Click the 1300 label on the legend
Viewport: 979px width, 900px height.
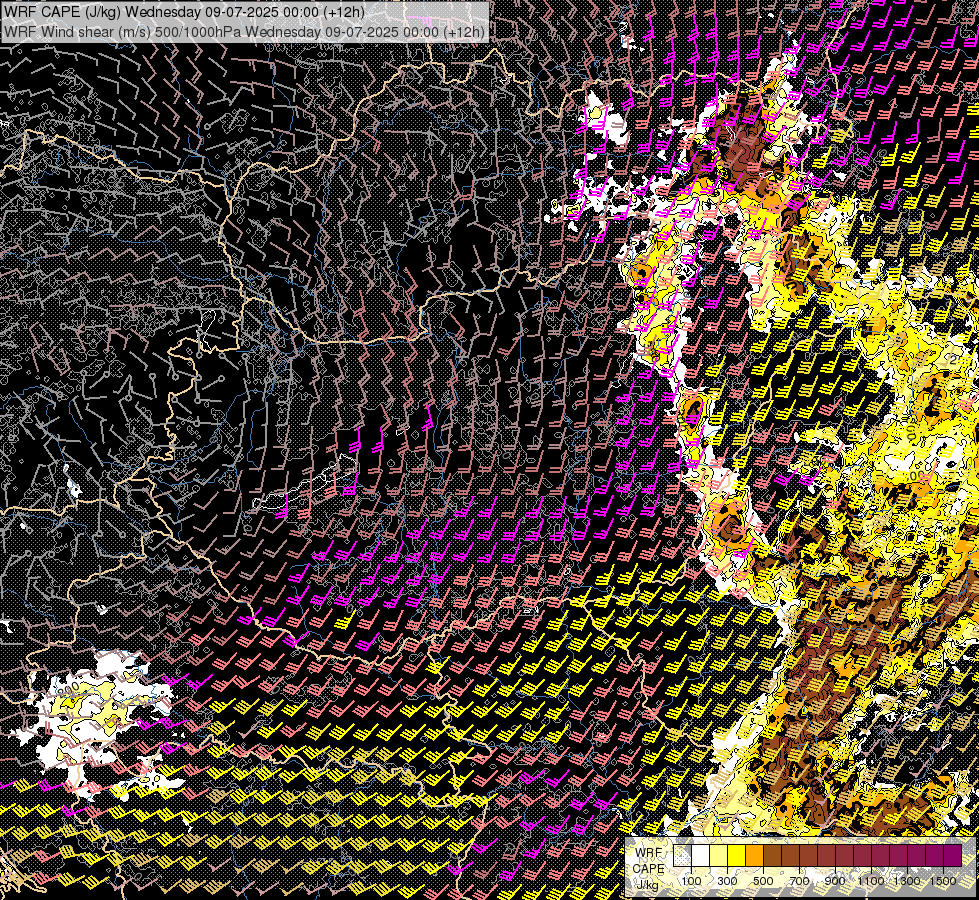pyautogui.click(x=907, y=881)
